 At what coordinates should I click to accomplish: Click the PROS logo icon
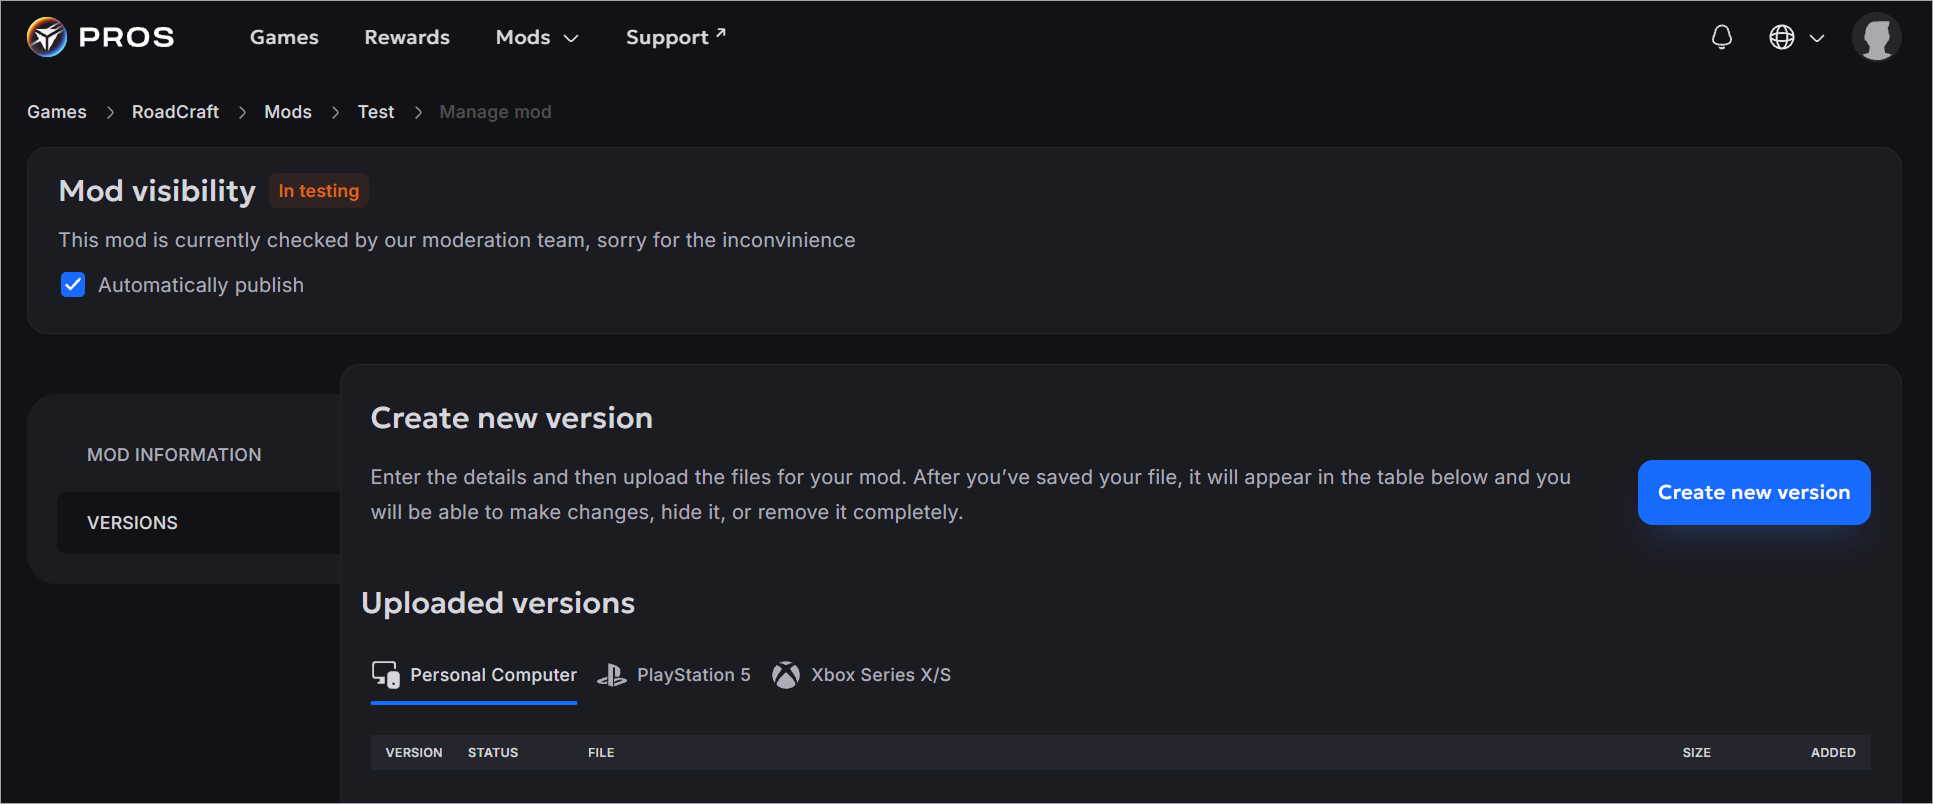click(x=46, y=38)
